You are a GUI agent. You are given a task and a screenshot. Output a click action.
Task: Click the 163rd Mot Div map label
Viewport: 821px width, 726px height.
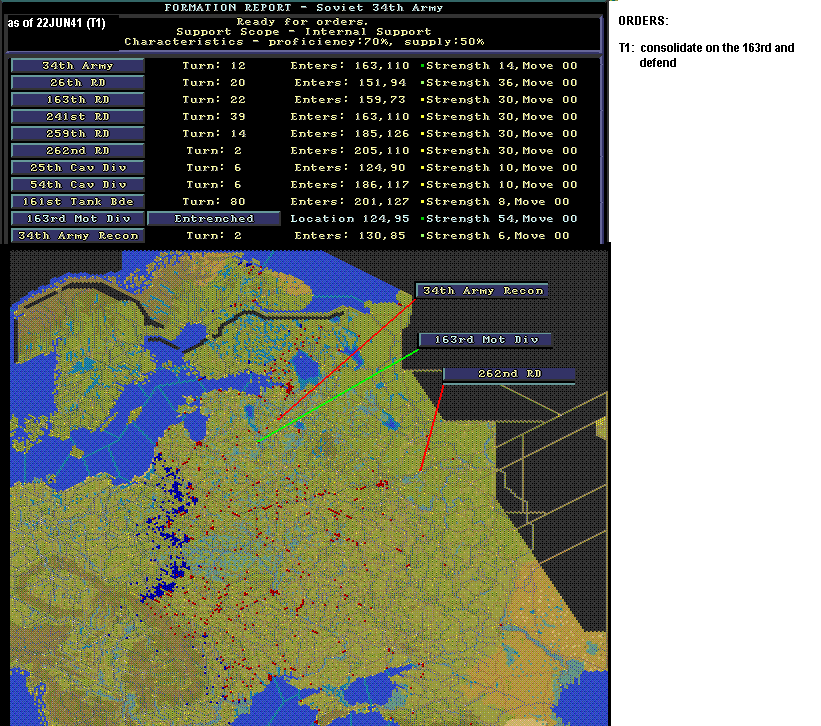click(485, 340)
